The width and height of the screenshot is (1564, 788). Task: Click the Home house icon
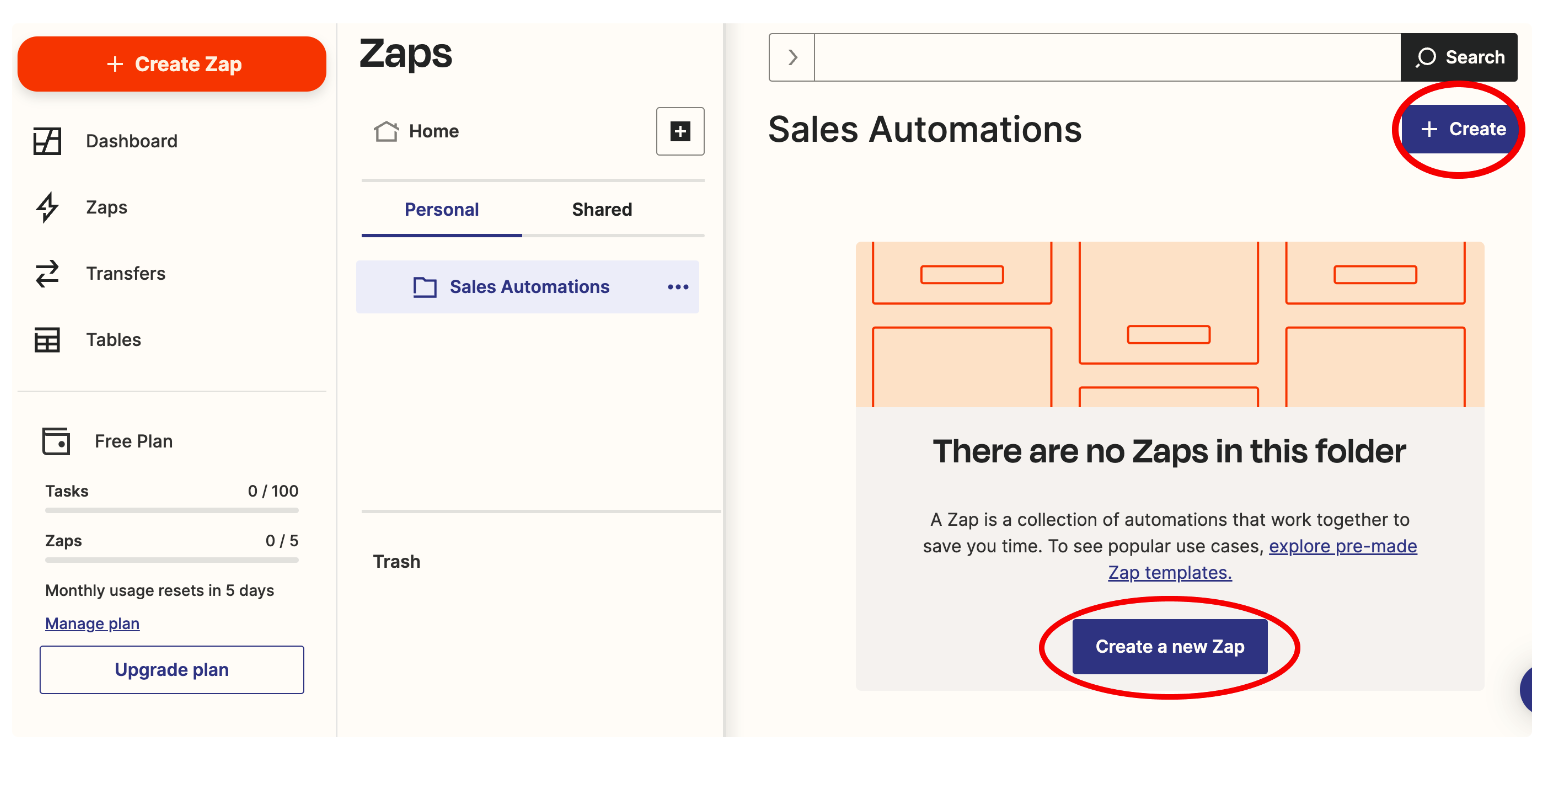(x=386, y=131)
